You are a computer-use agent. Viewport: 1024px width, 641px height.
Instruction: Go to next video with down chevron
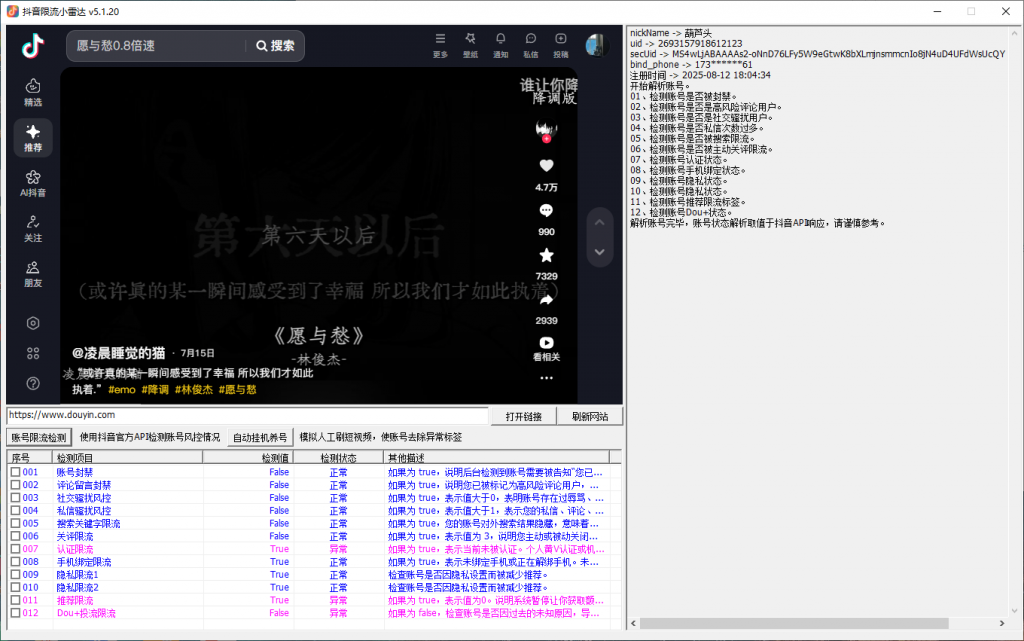(x=600, y=252)
